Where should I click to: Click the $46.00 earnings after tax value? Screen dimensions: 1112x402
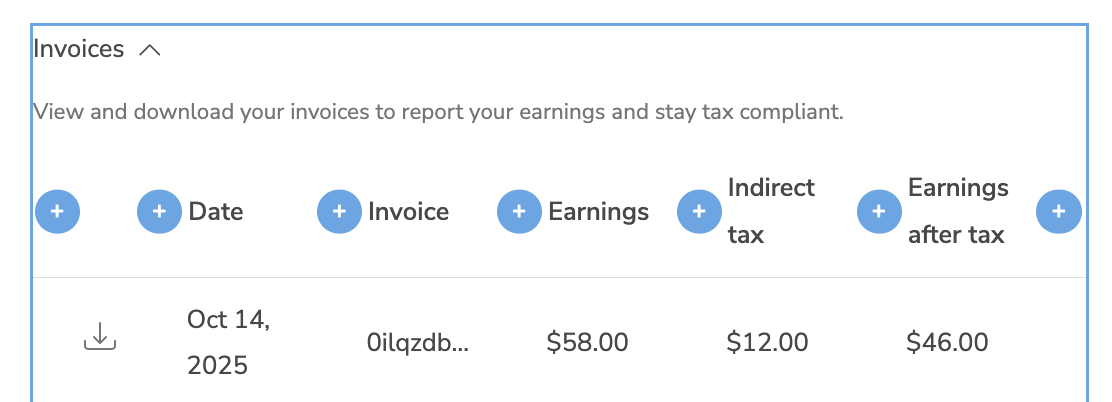(947, 343)
